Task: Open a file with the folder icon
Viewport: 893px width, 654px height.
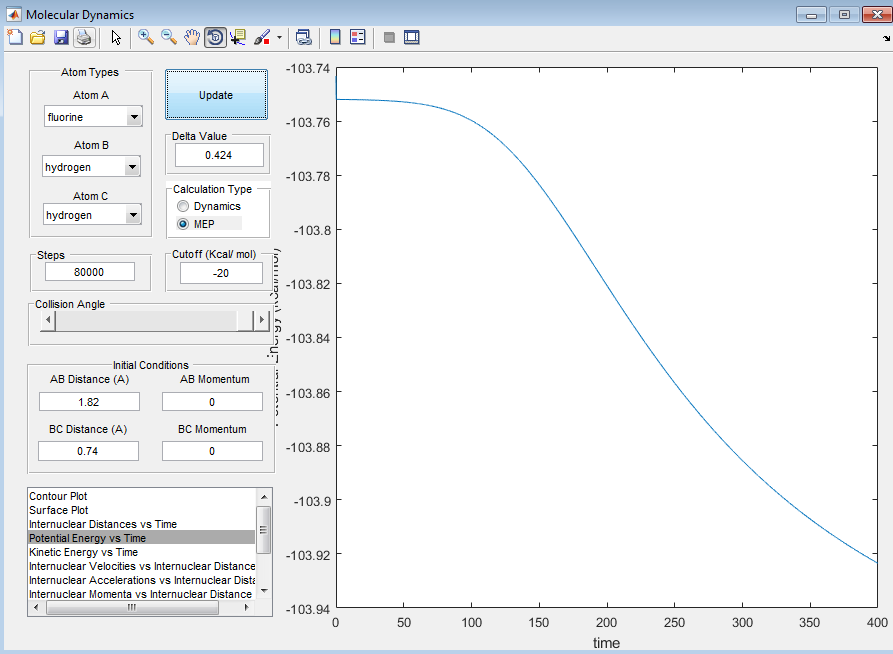Action: click(x=38, y=37)
